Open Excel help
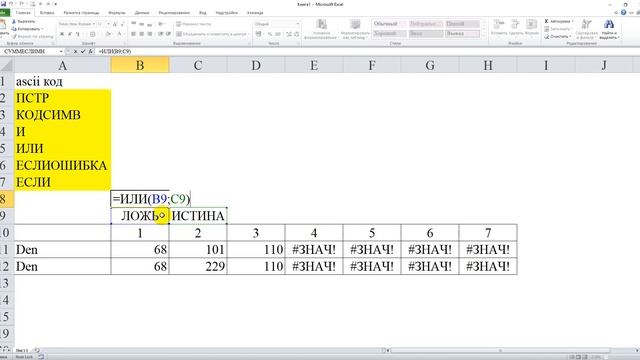Viewport: 640px width, 360px height. 623,12
